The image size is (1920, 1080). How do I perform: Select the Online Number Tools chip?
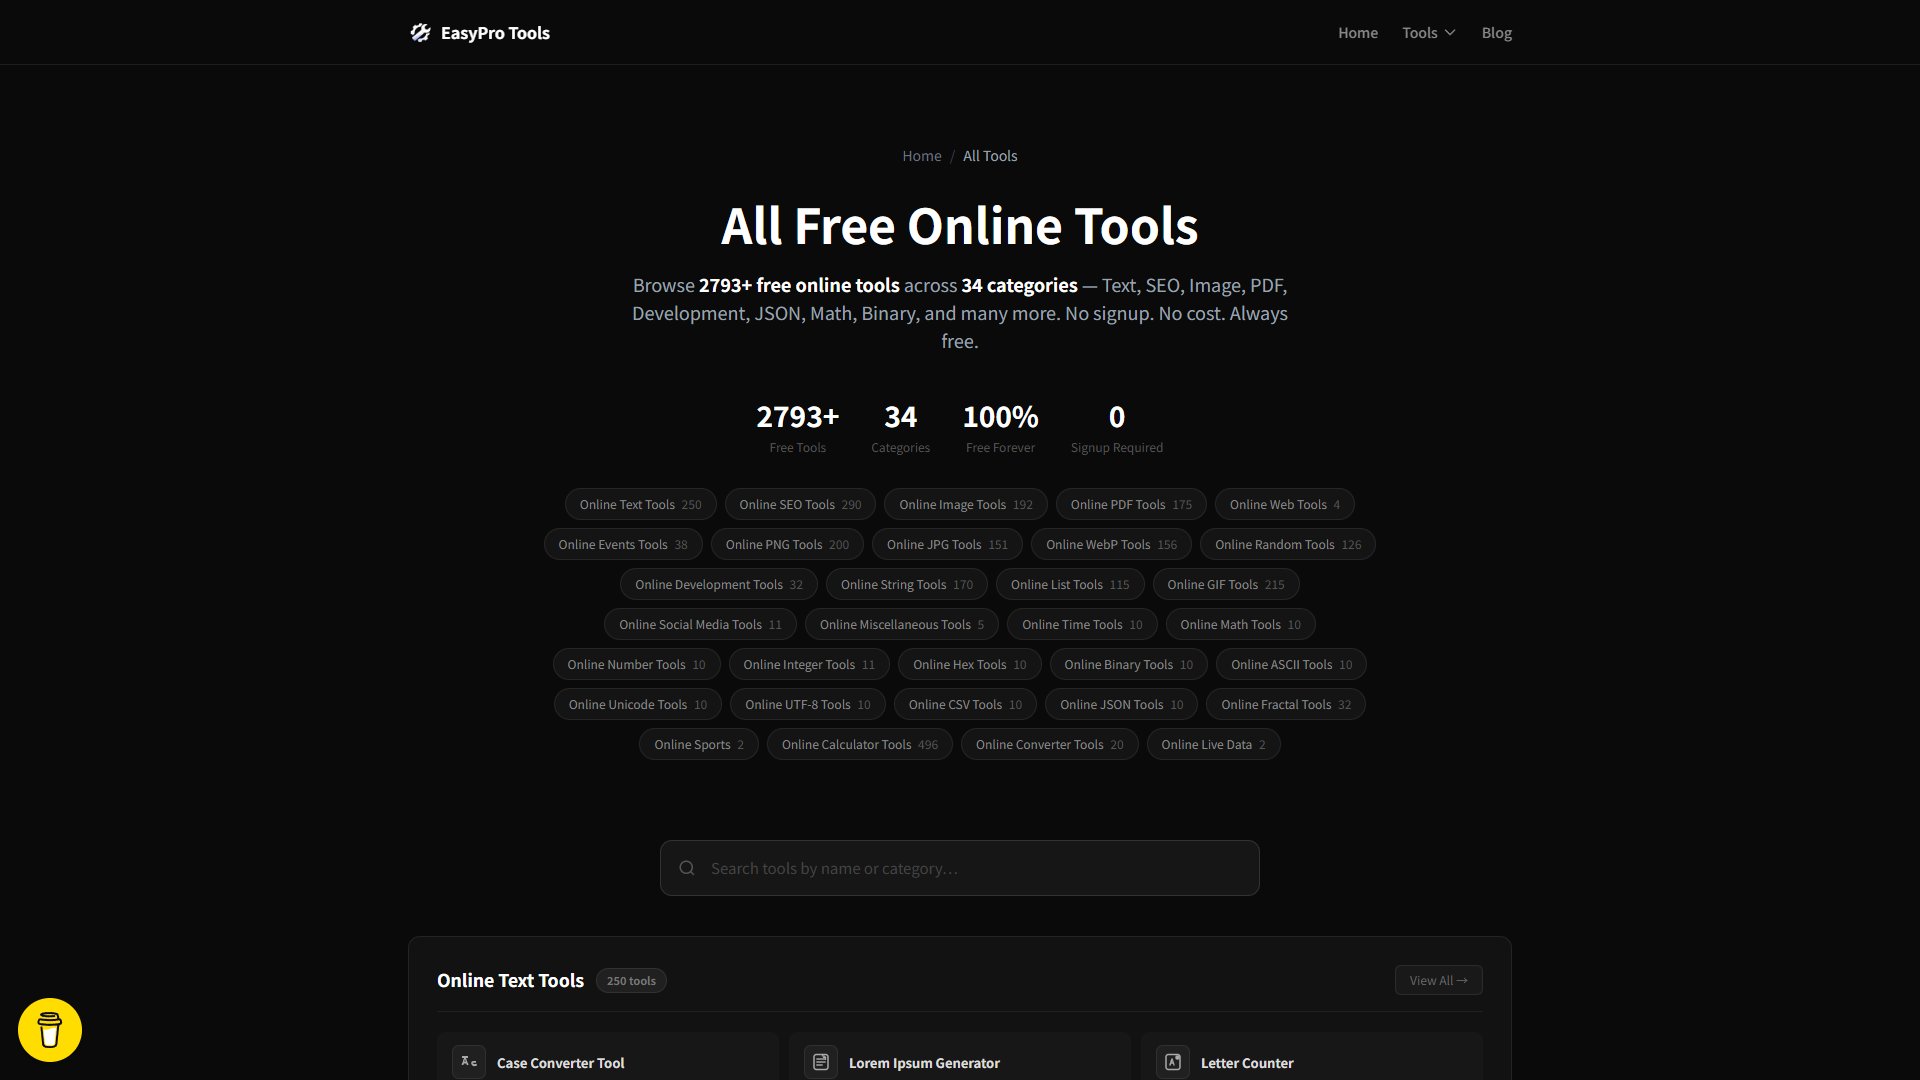pyautogui.click(x=636, y=664)
